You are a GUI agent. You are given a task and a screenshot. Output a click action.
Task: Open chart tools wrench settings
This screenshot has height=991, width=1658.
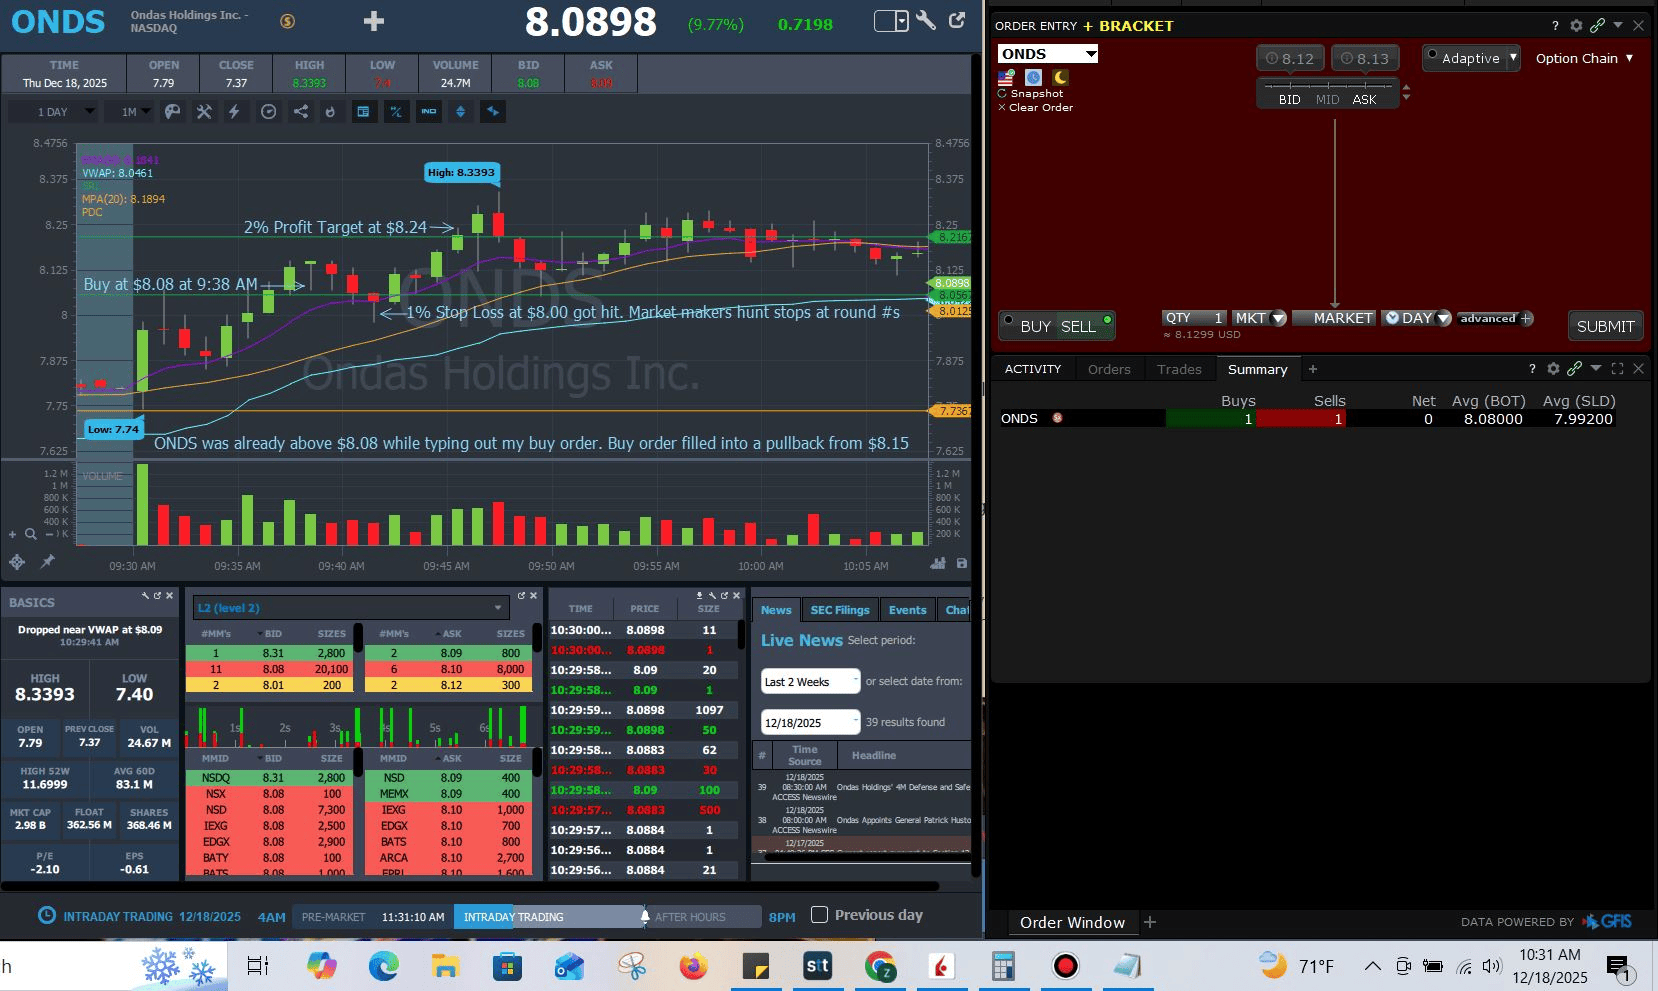point(204,112)
